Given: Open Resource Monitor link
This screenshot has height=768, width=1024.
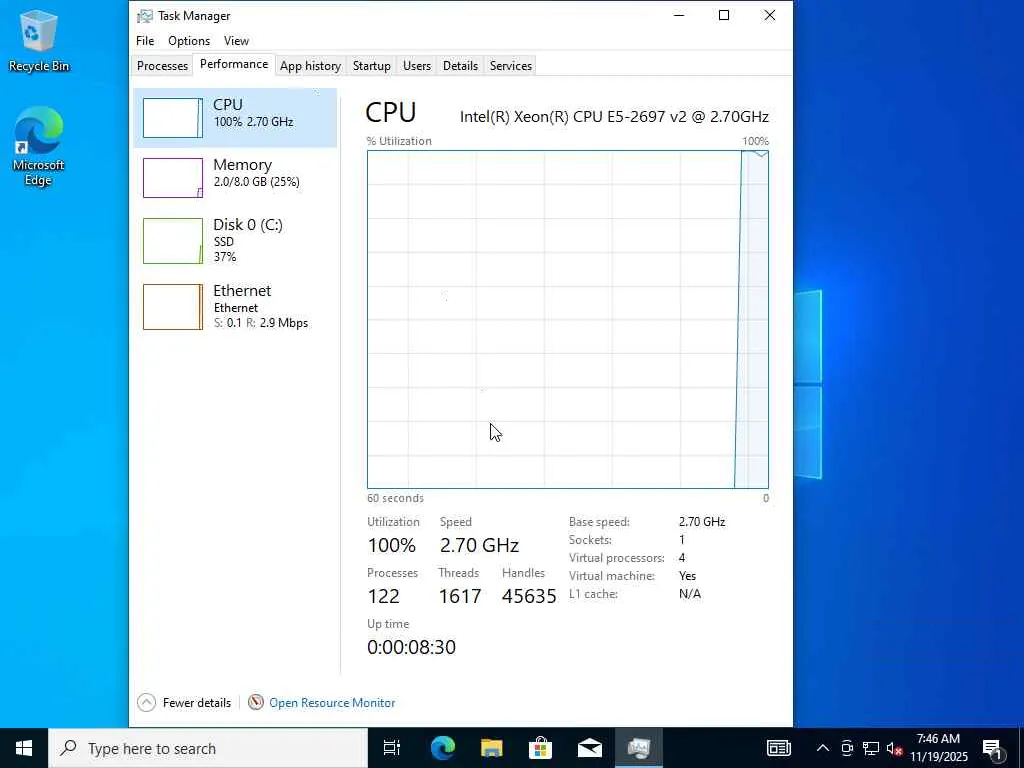Looking at the screenshot, I should [x=332, y=703].
